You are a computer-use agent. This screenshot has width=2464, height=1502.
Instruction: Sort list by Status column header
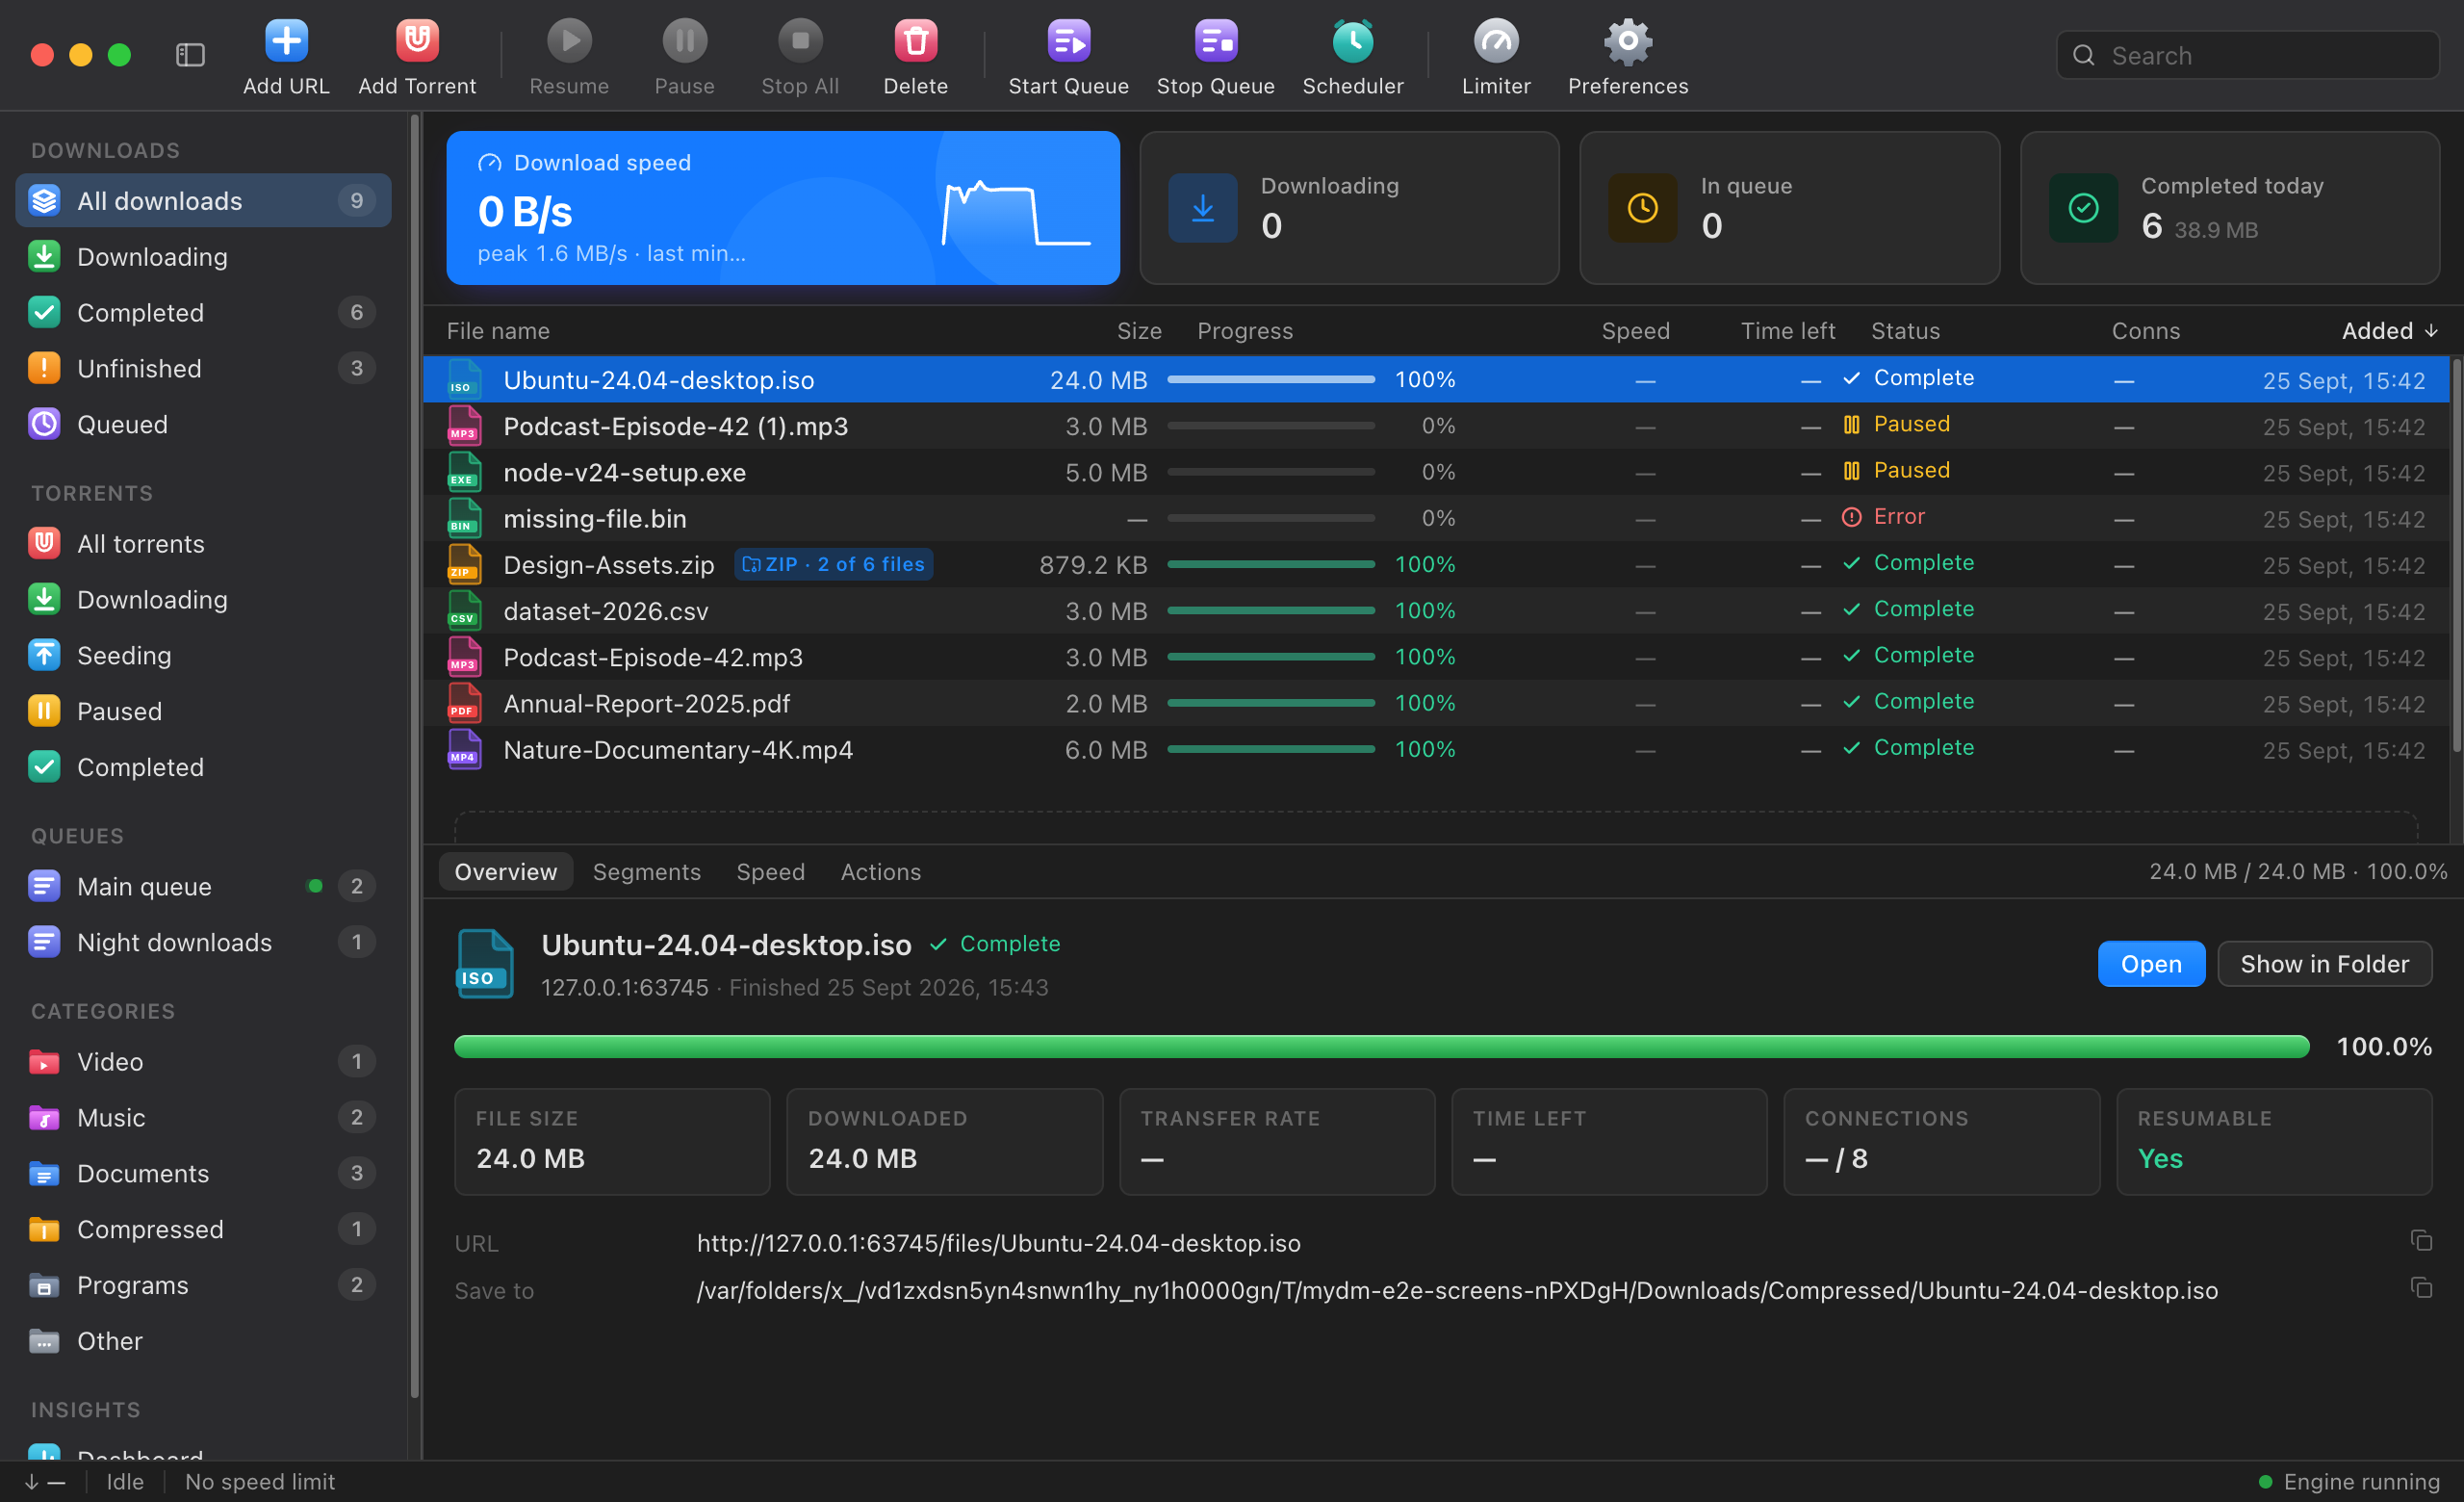point(1905,331)
